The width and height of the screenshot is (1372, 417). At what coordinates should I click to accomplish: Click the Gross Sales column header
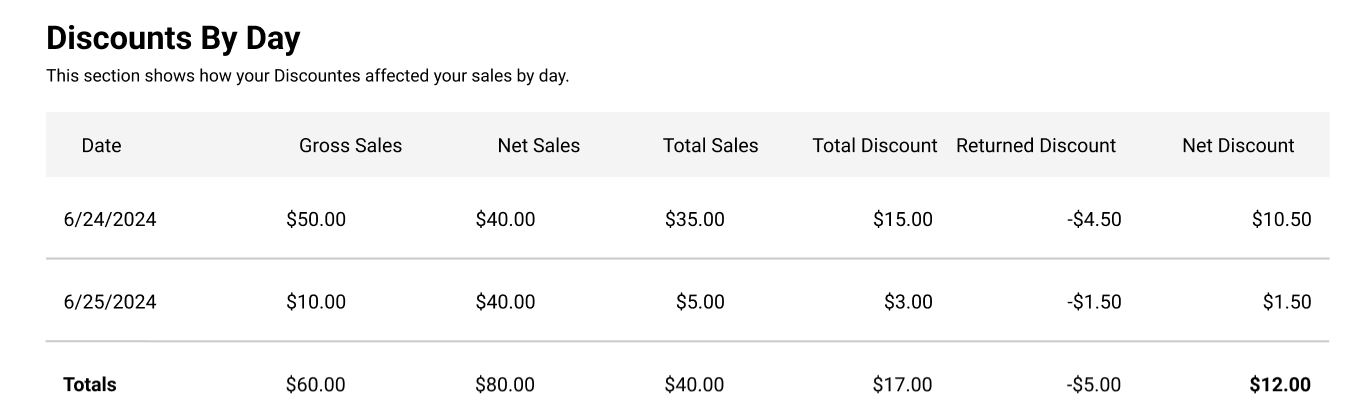click(x=350, y=145)
